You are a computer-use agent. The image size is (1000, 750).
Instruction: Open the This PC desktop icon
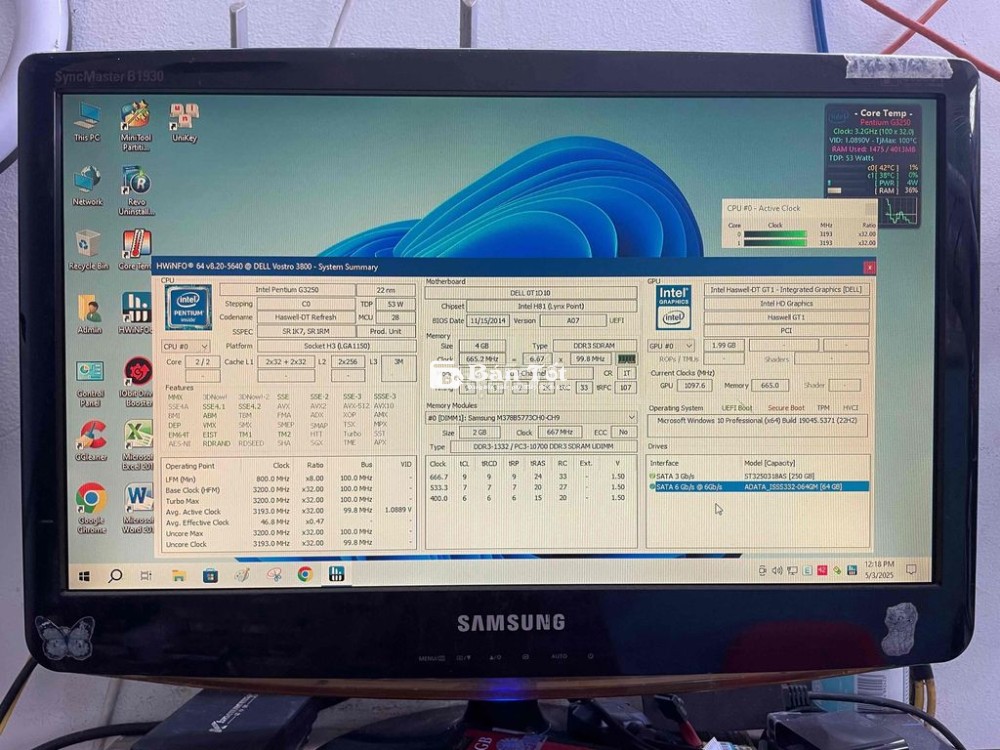tap(87, 121)
